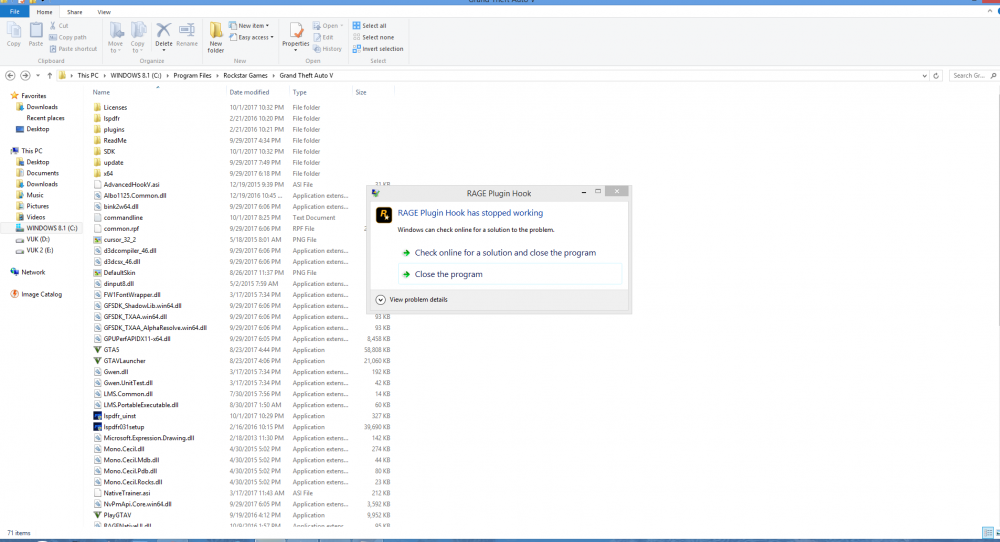The image size is (1000, 542).
Task: Switch to the Share ribbon tab
Action: pos(75,11)
